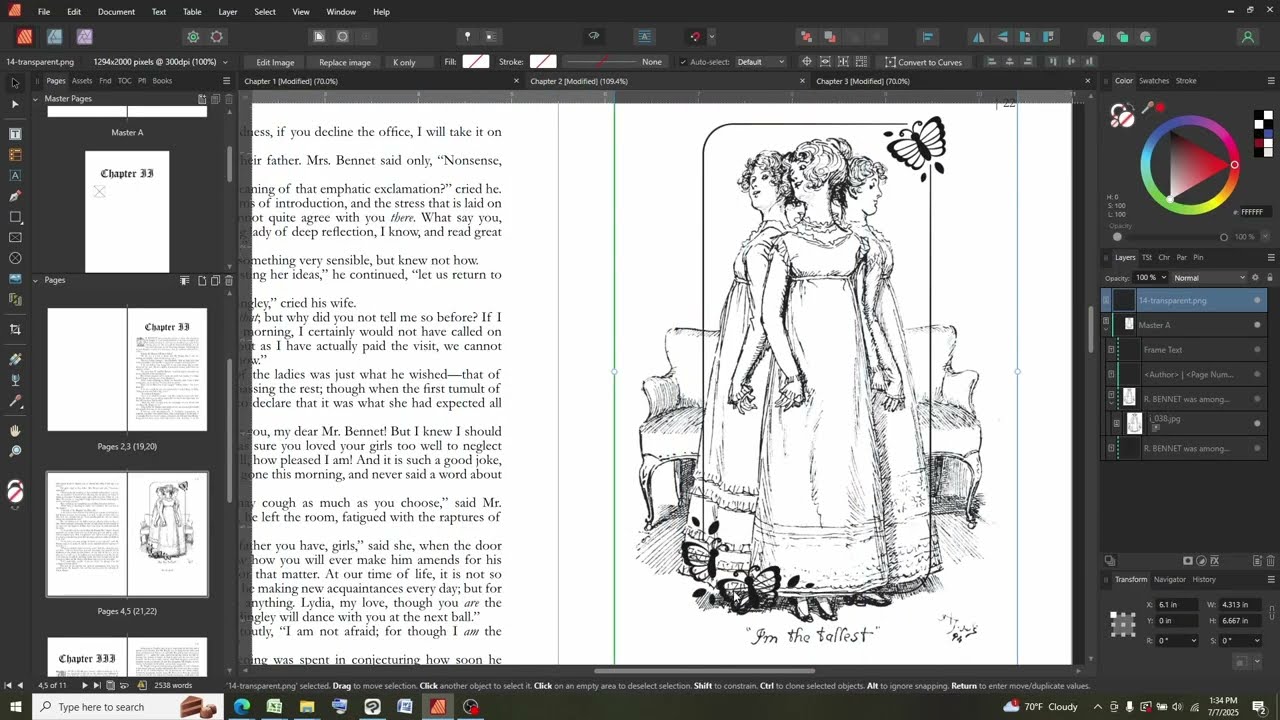Screen dimensions: 1280x720
Task: Open the Document menu
Action: pyautogui.click(x=116, y=12)
